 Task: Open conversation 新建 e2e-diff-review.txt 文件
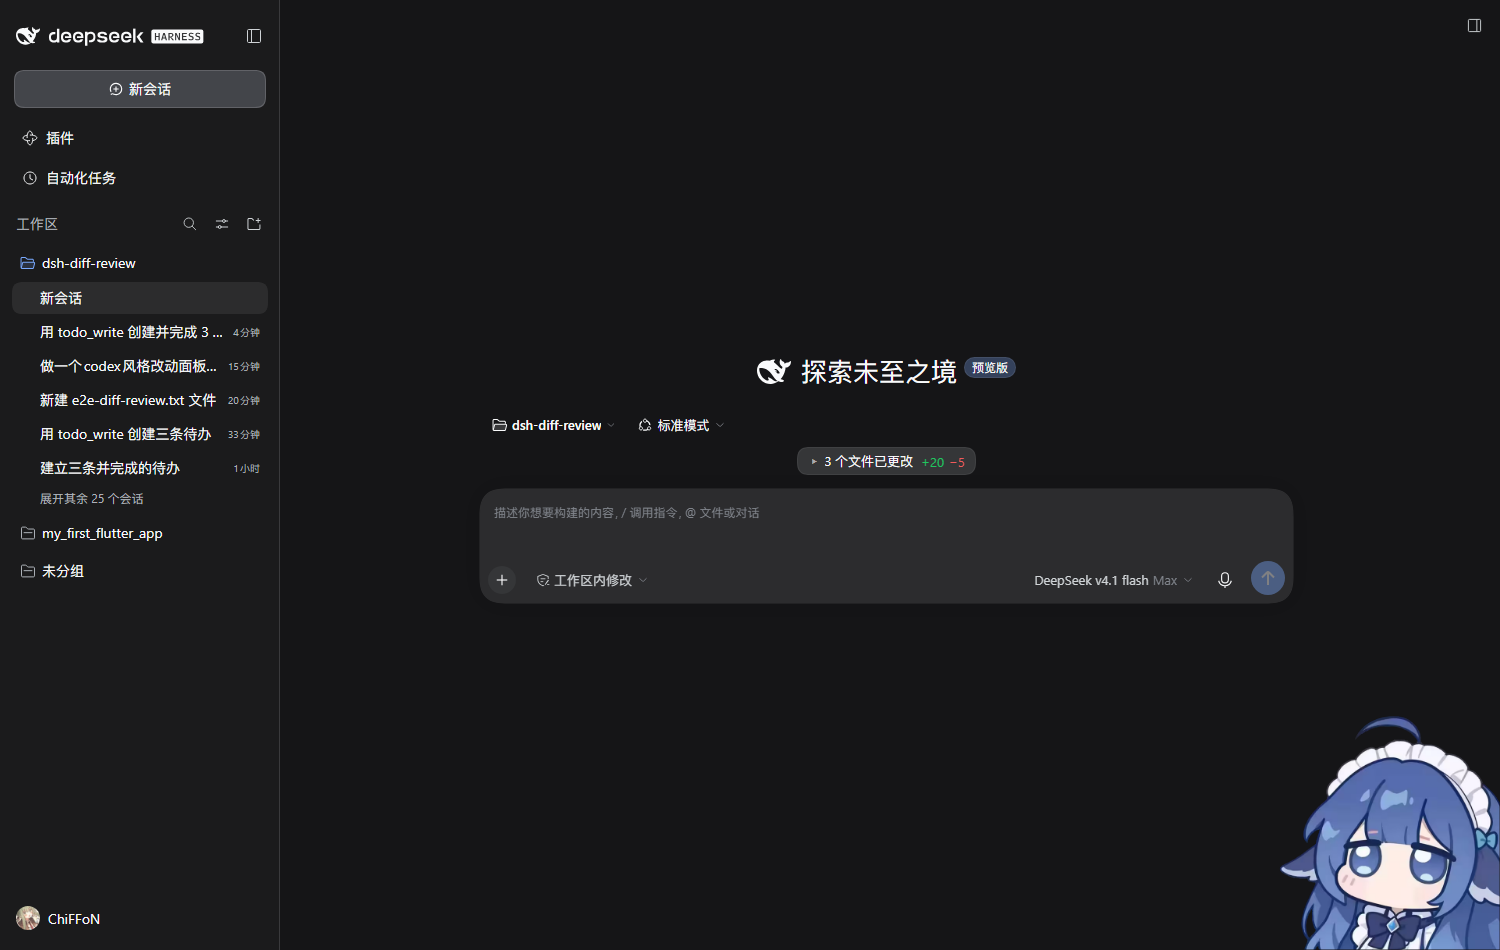pos(140,400)
